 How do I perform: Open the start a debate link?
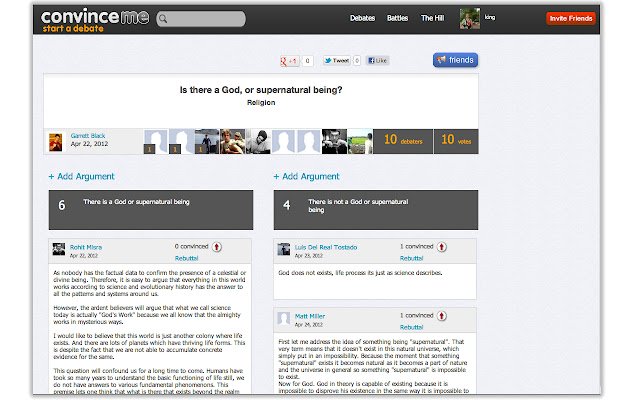[73, 29]
